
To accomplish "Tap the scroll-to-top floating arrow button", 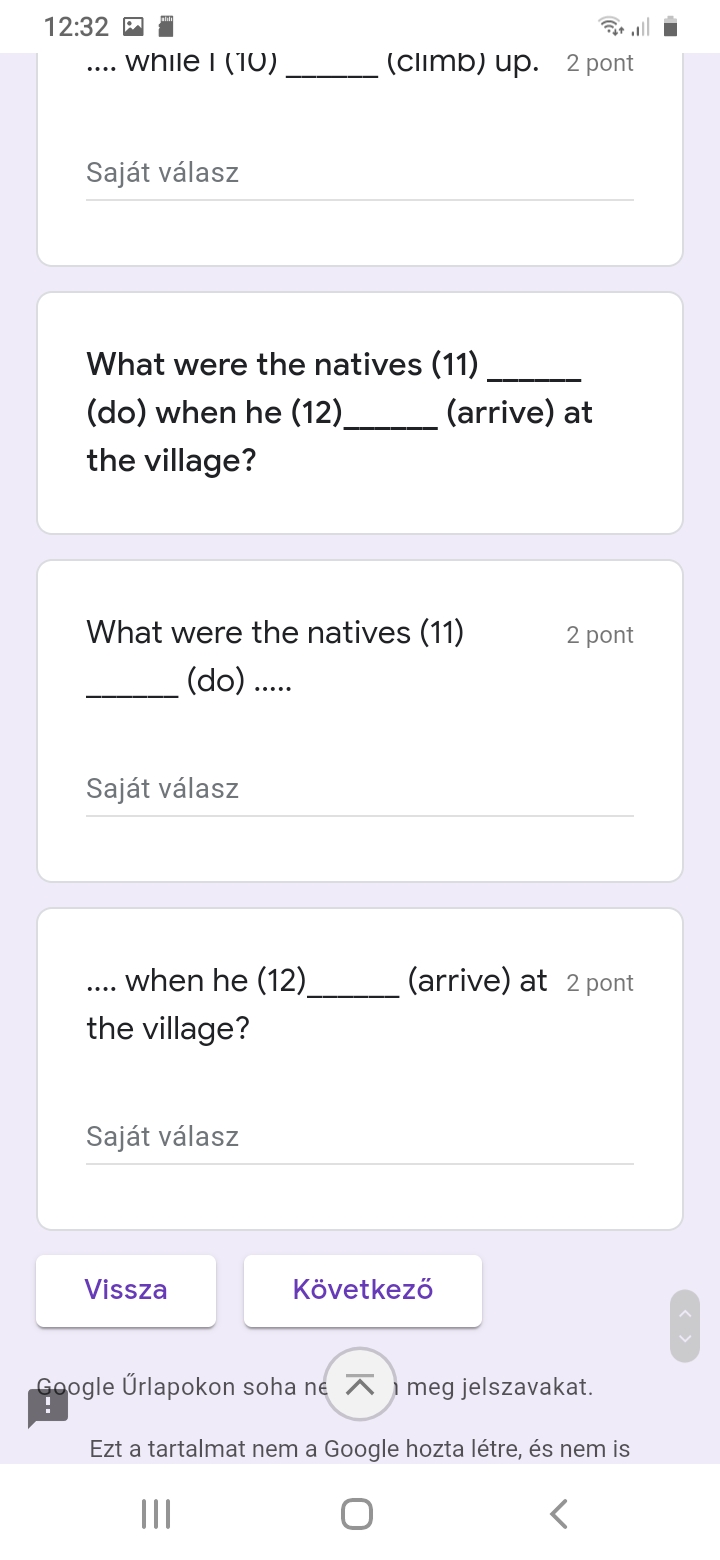I will pos(360,1384).
